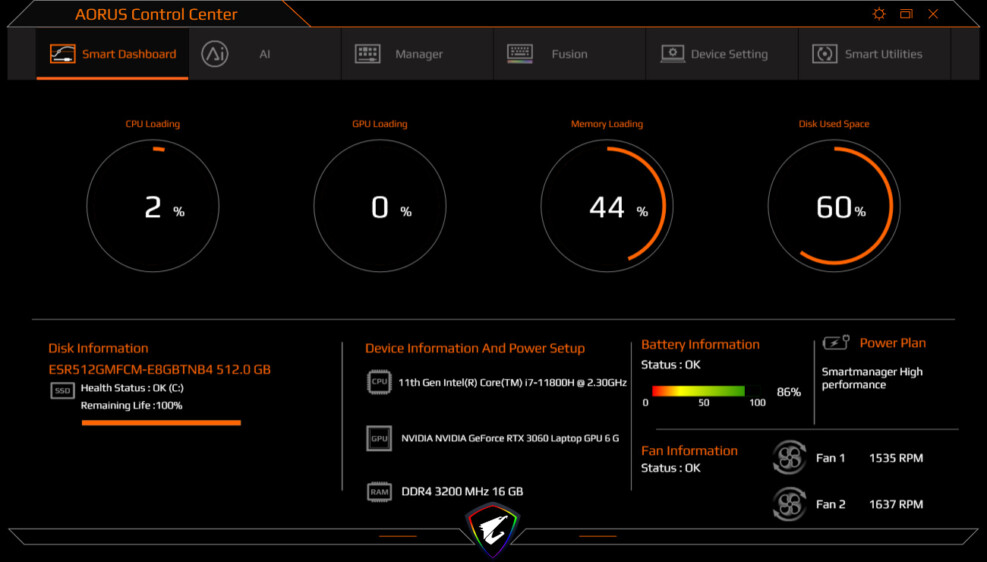Click the Memory Loading gauge
This screenshot has height=562, width=987.
[607, 206]
